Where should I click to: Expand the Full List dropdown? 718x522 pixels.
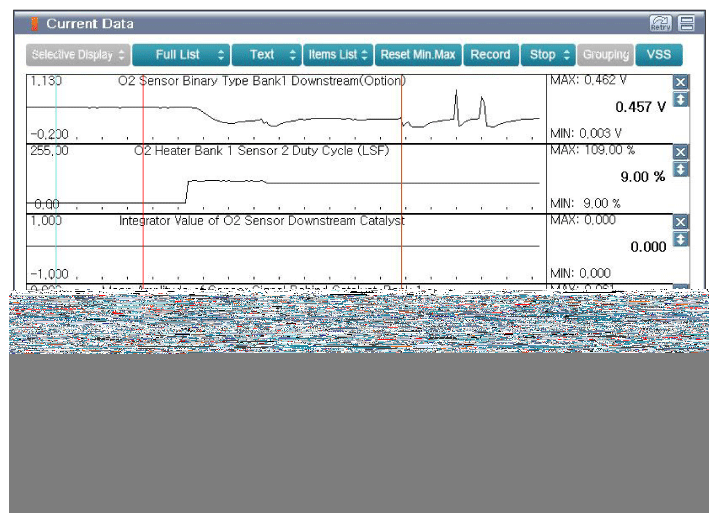coord(180,55)
